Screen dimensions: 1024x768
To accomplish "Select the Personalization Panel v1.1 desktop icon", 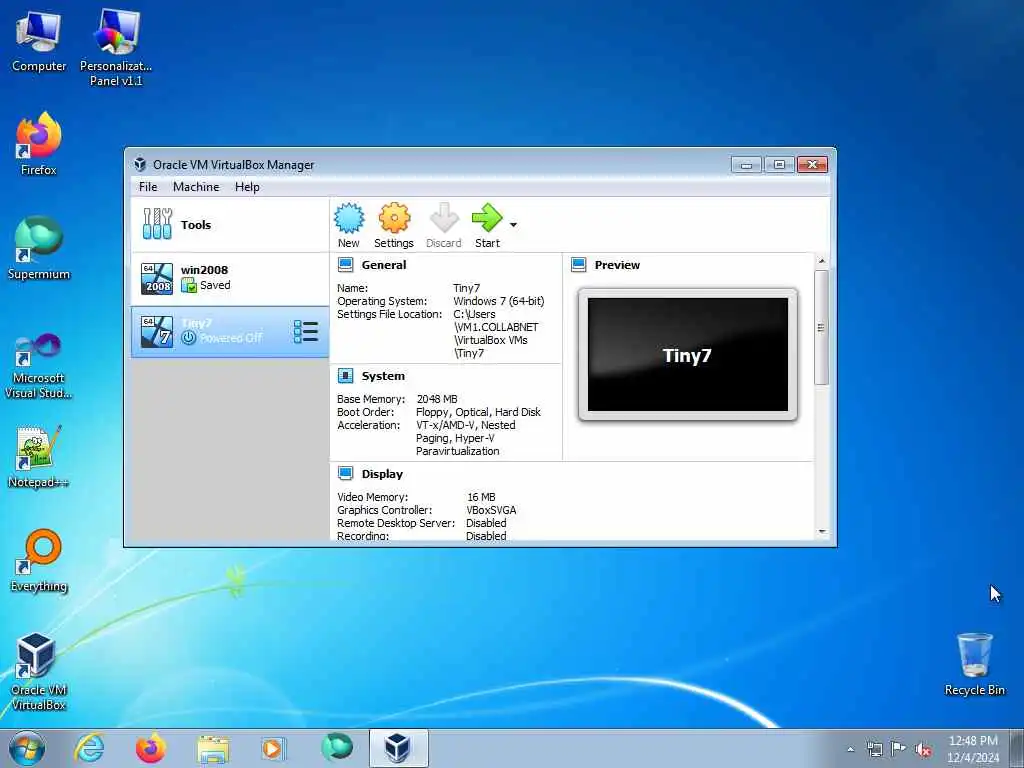I will [x=116, y=48].
